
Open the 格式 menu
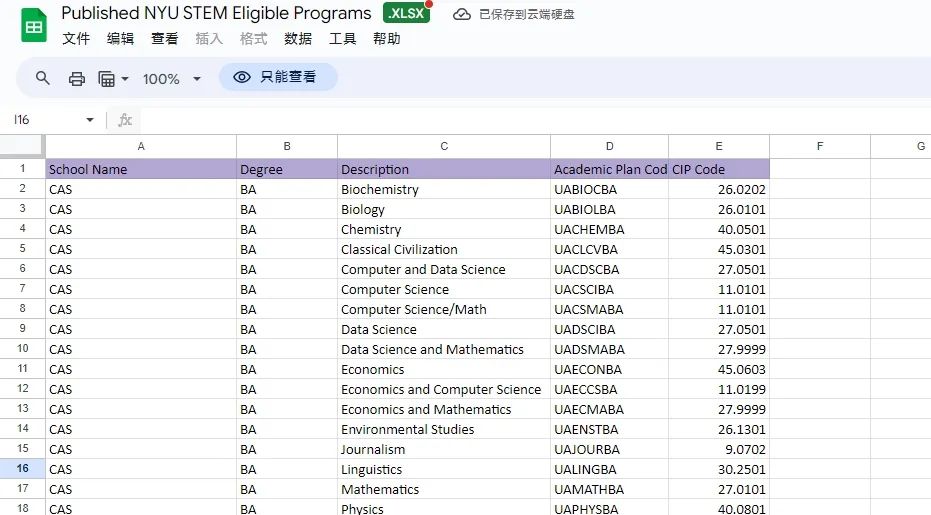[254, 39]
